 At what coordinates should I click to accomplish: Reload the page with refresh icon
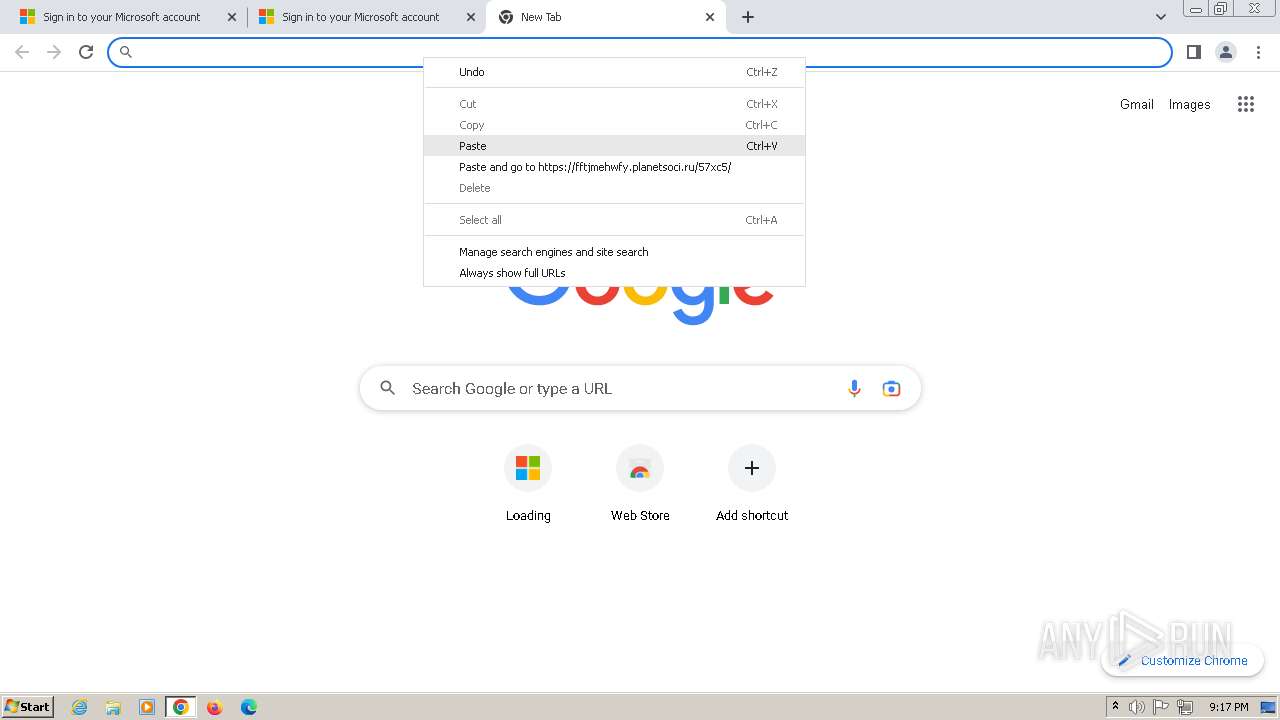click(86, 52)
